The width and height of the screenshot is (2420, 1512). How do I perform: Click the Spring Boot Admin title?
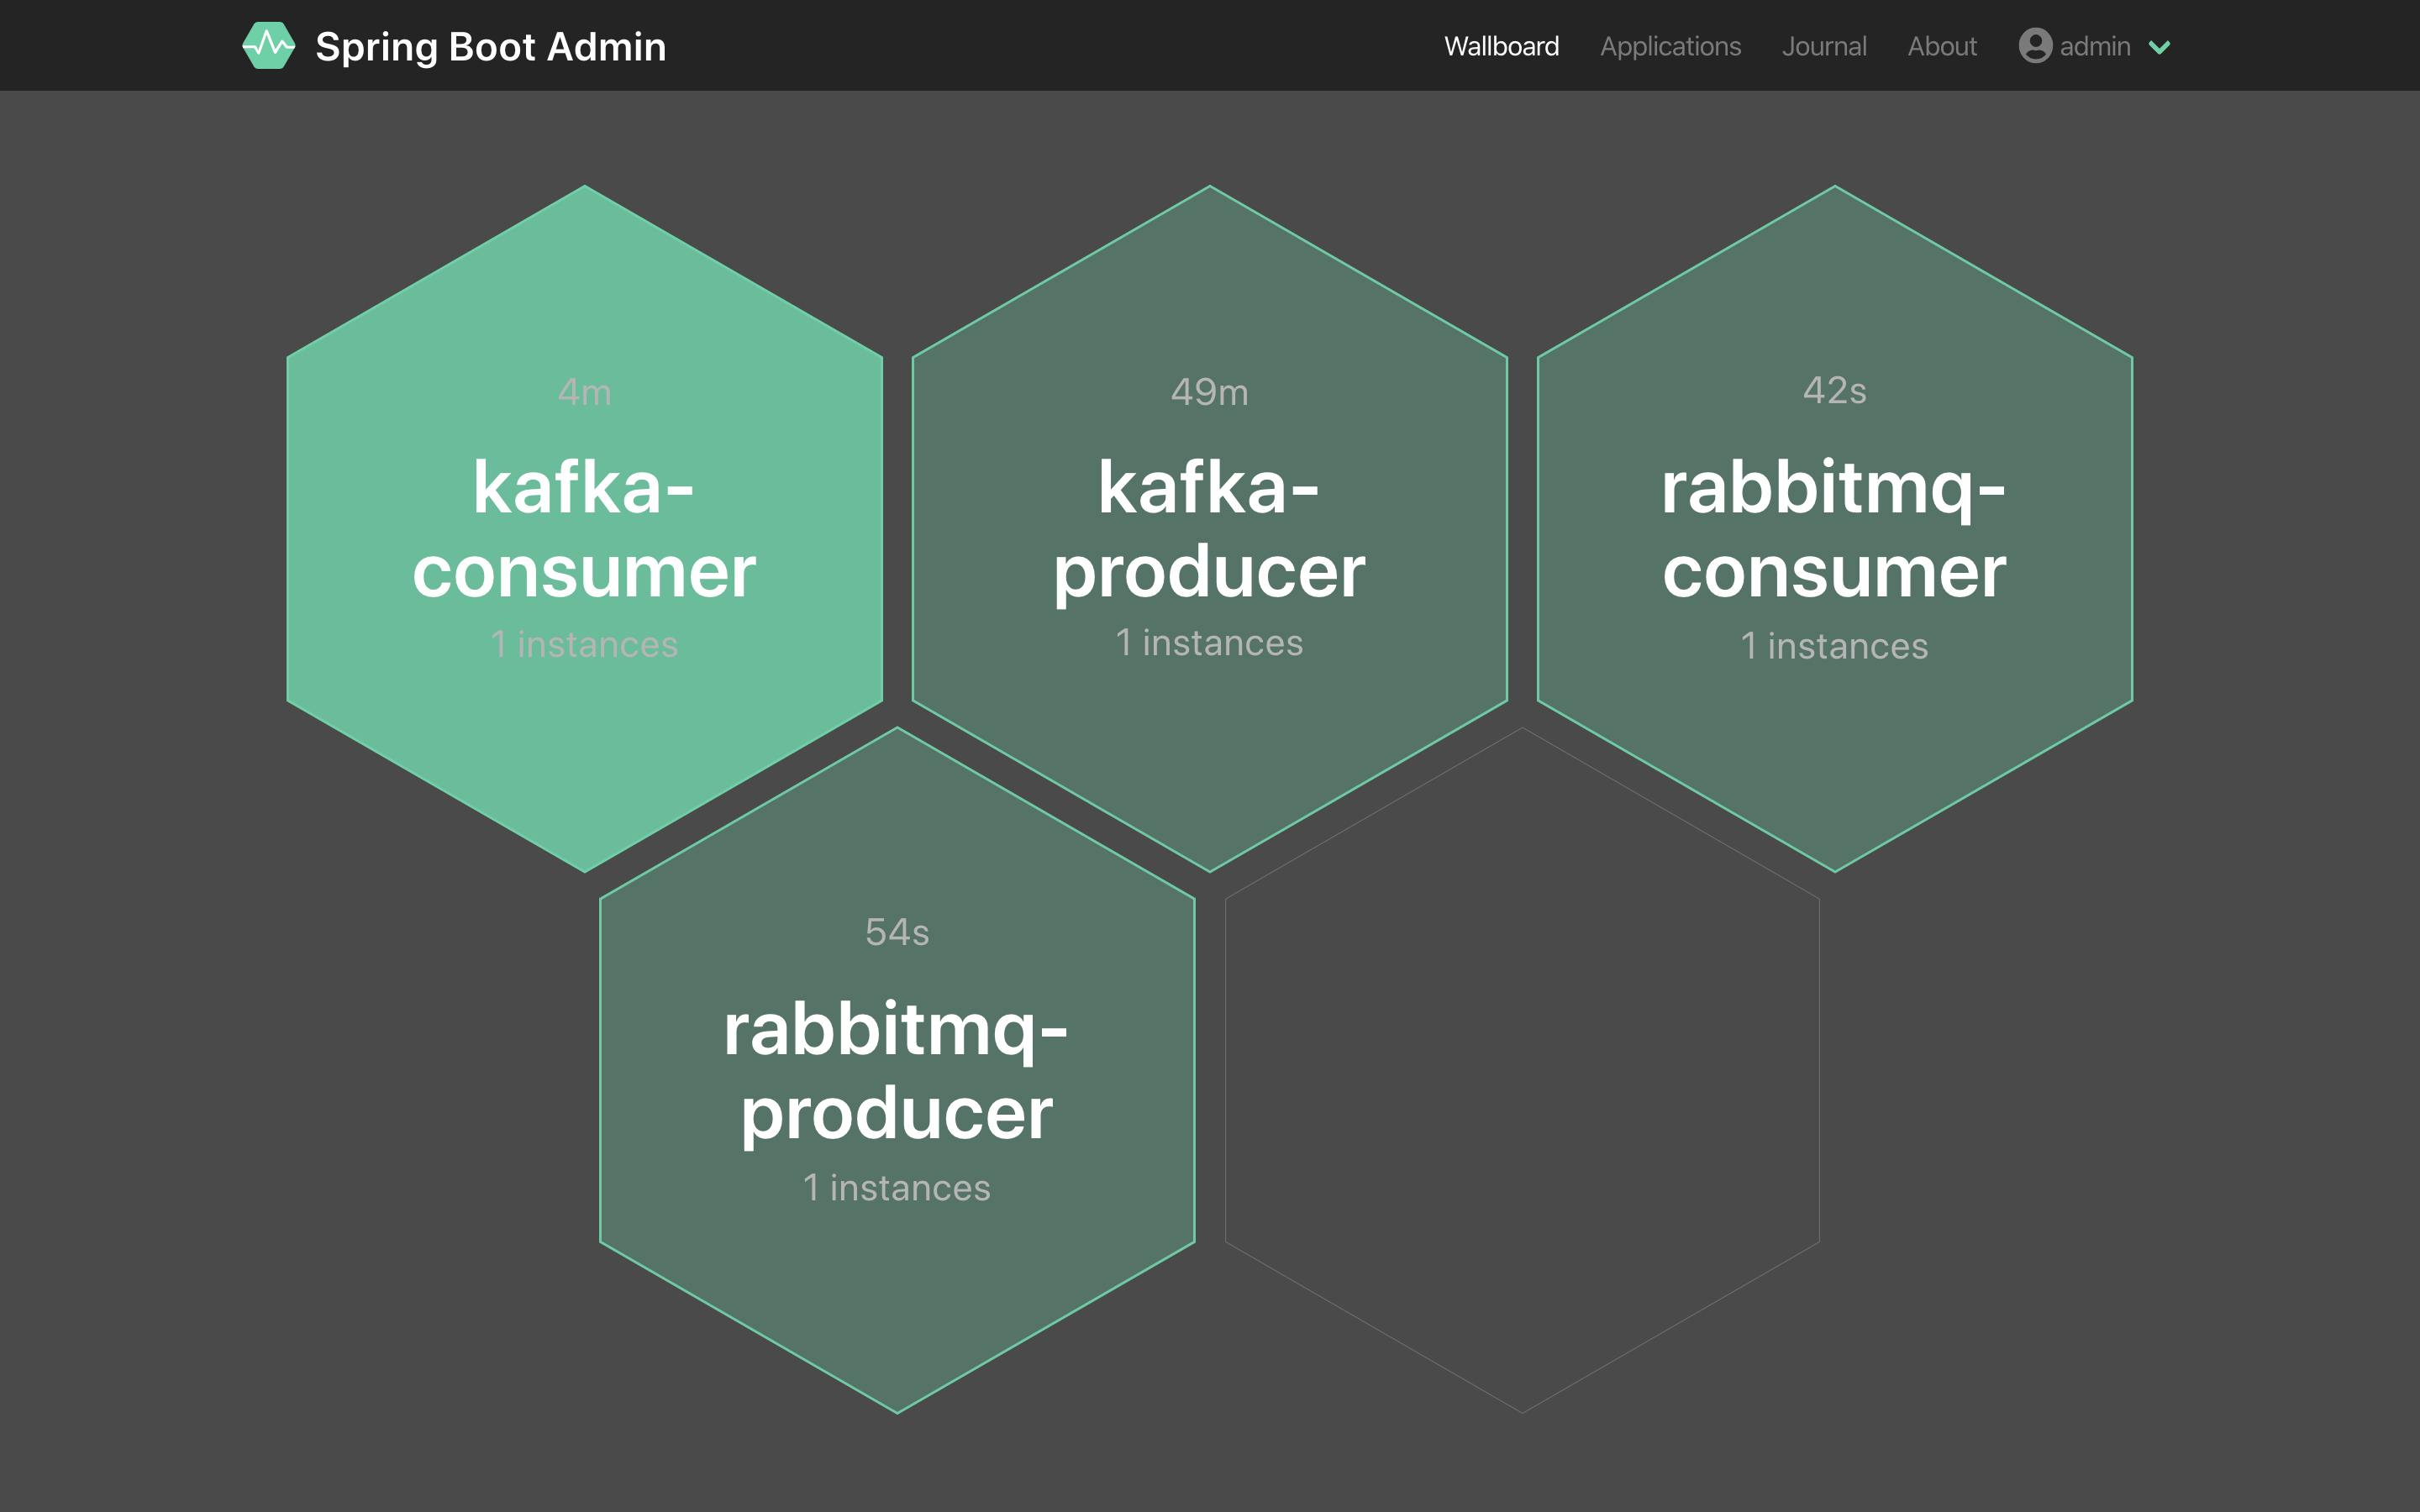490,46
